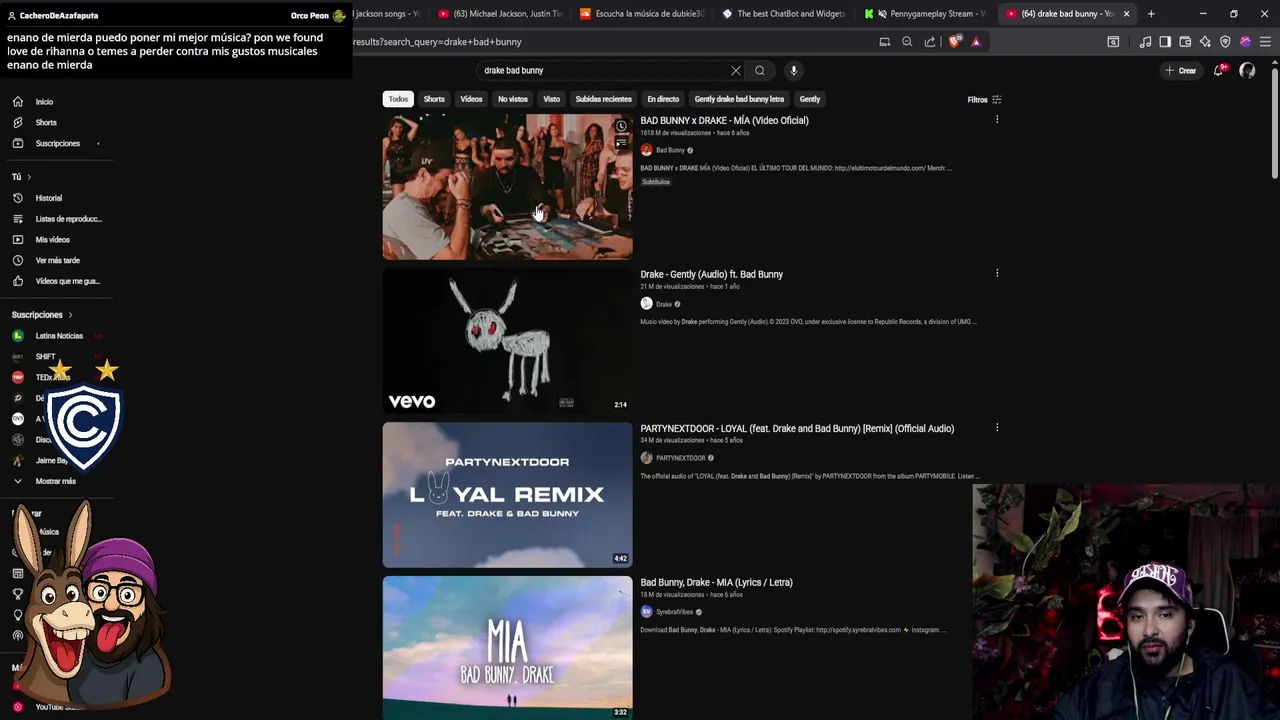Start voice search with microphone
Screen dimensions: 1280x720
pyautogui.click(x=793, y=71)
